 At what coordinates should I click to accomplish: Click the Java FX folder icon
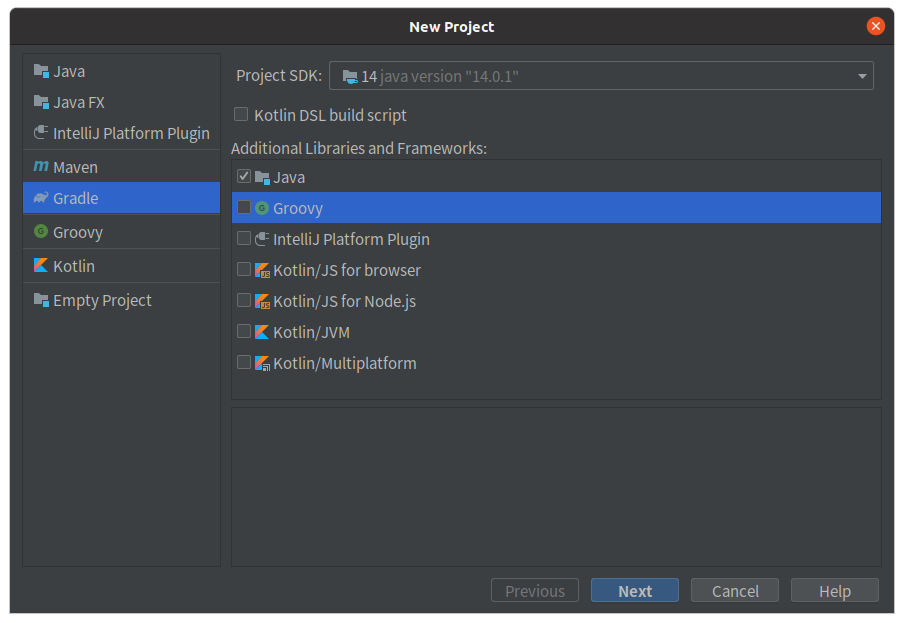click(x=41, y=102)
